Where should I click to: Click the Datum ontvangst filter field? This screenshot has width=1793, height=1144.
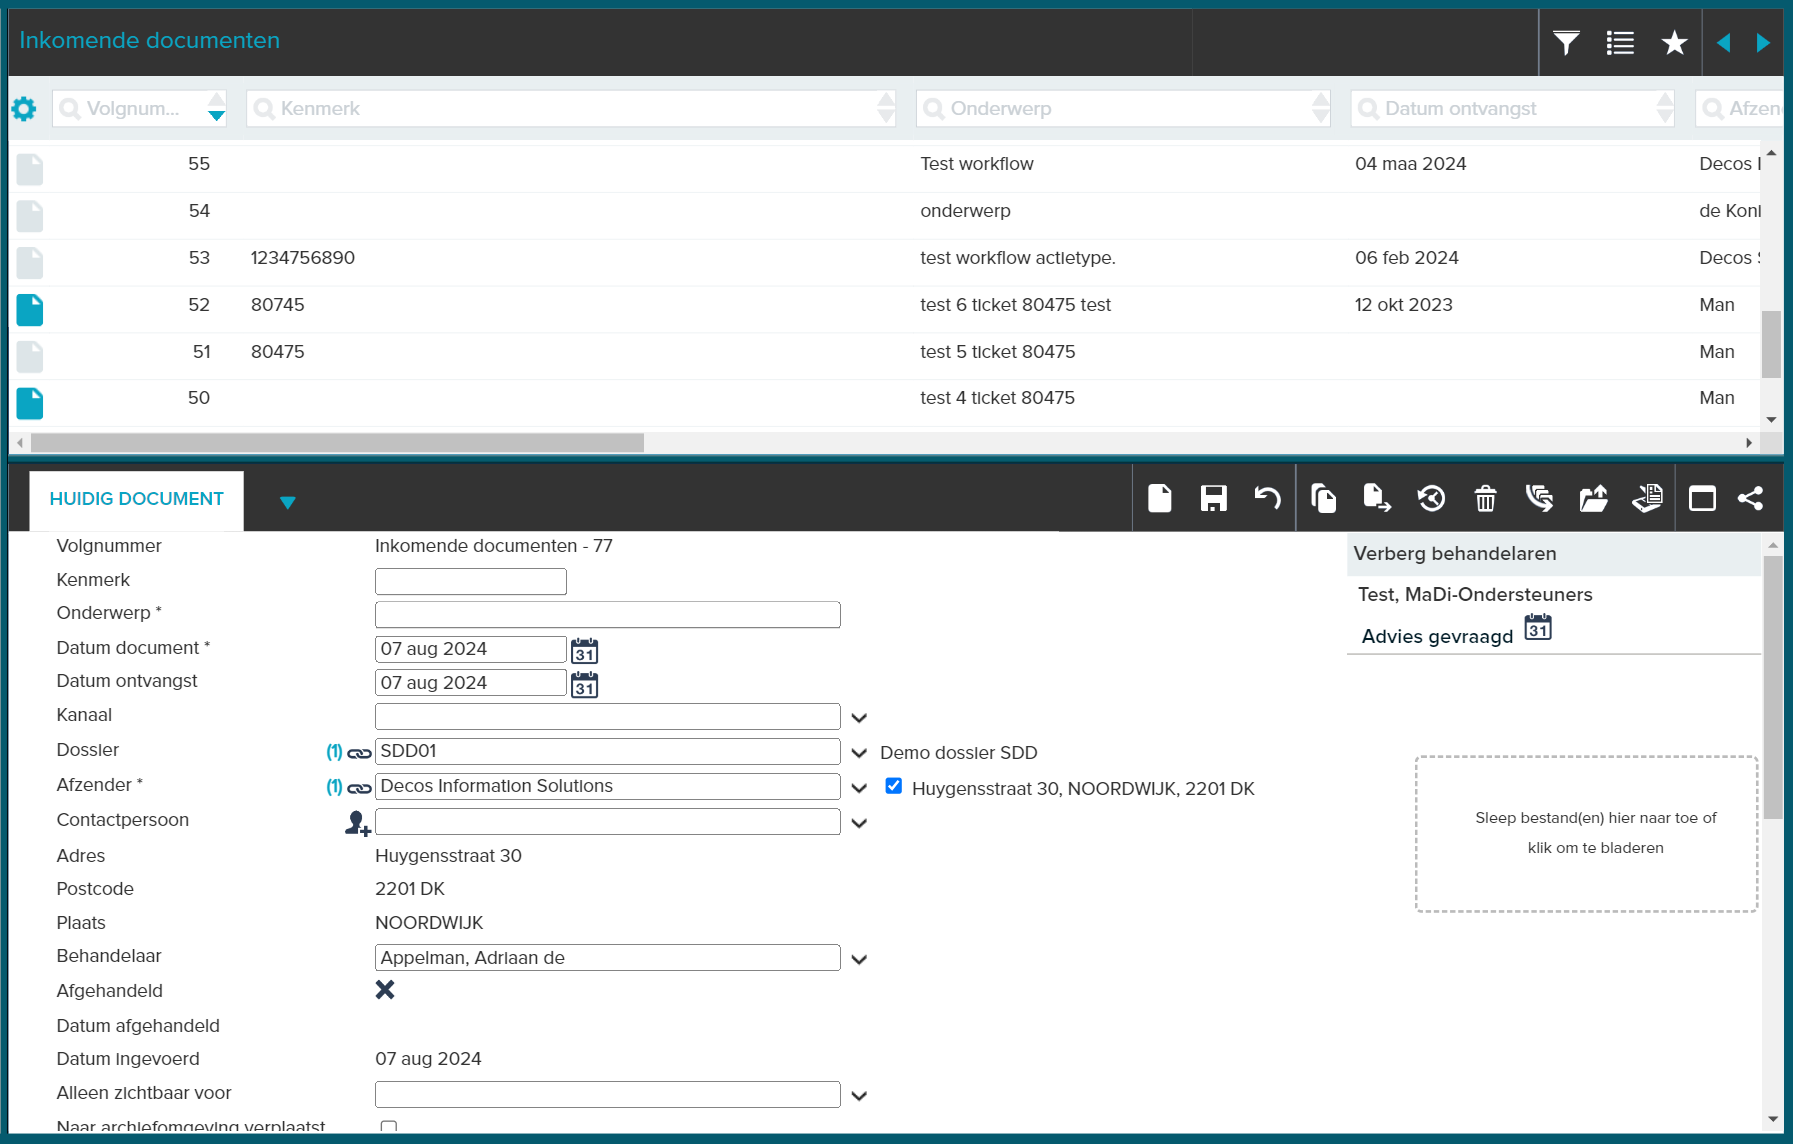click(x=1512, y=108)
